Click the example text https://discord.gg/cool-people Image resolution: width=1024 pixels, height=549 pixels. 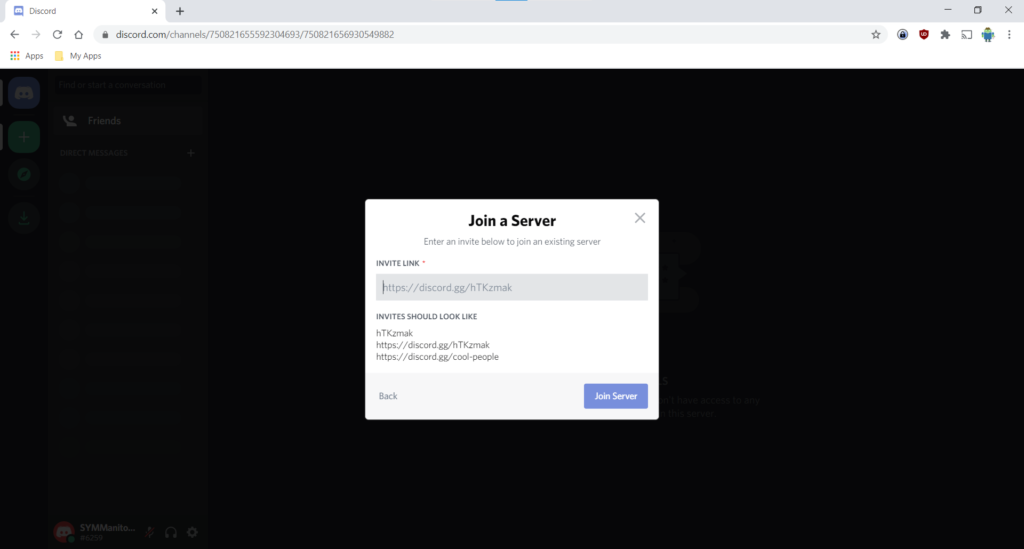(437, 356)
